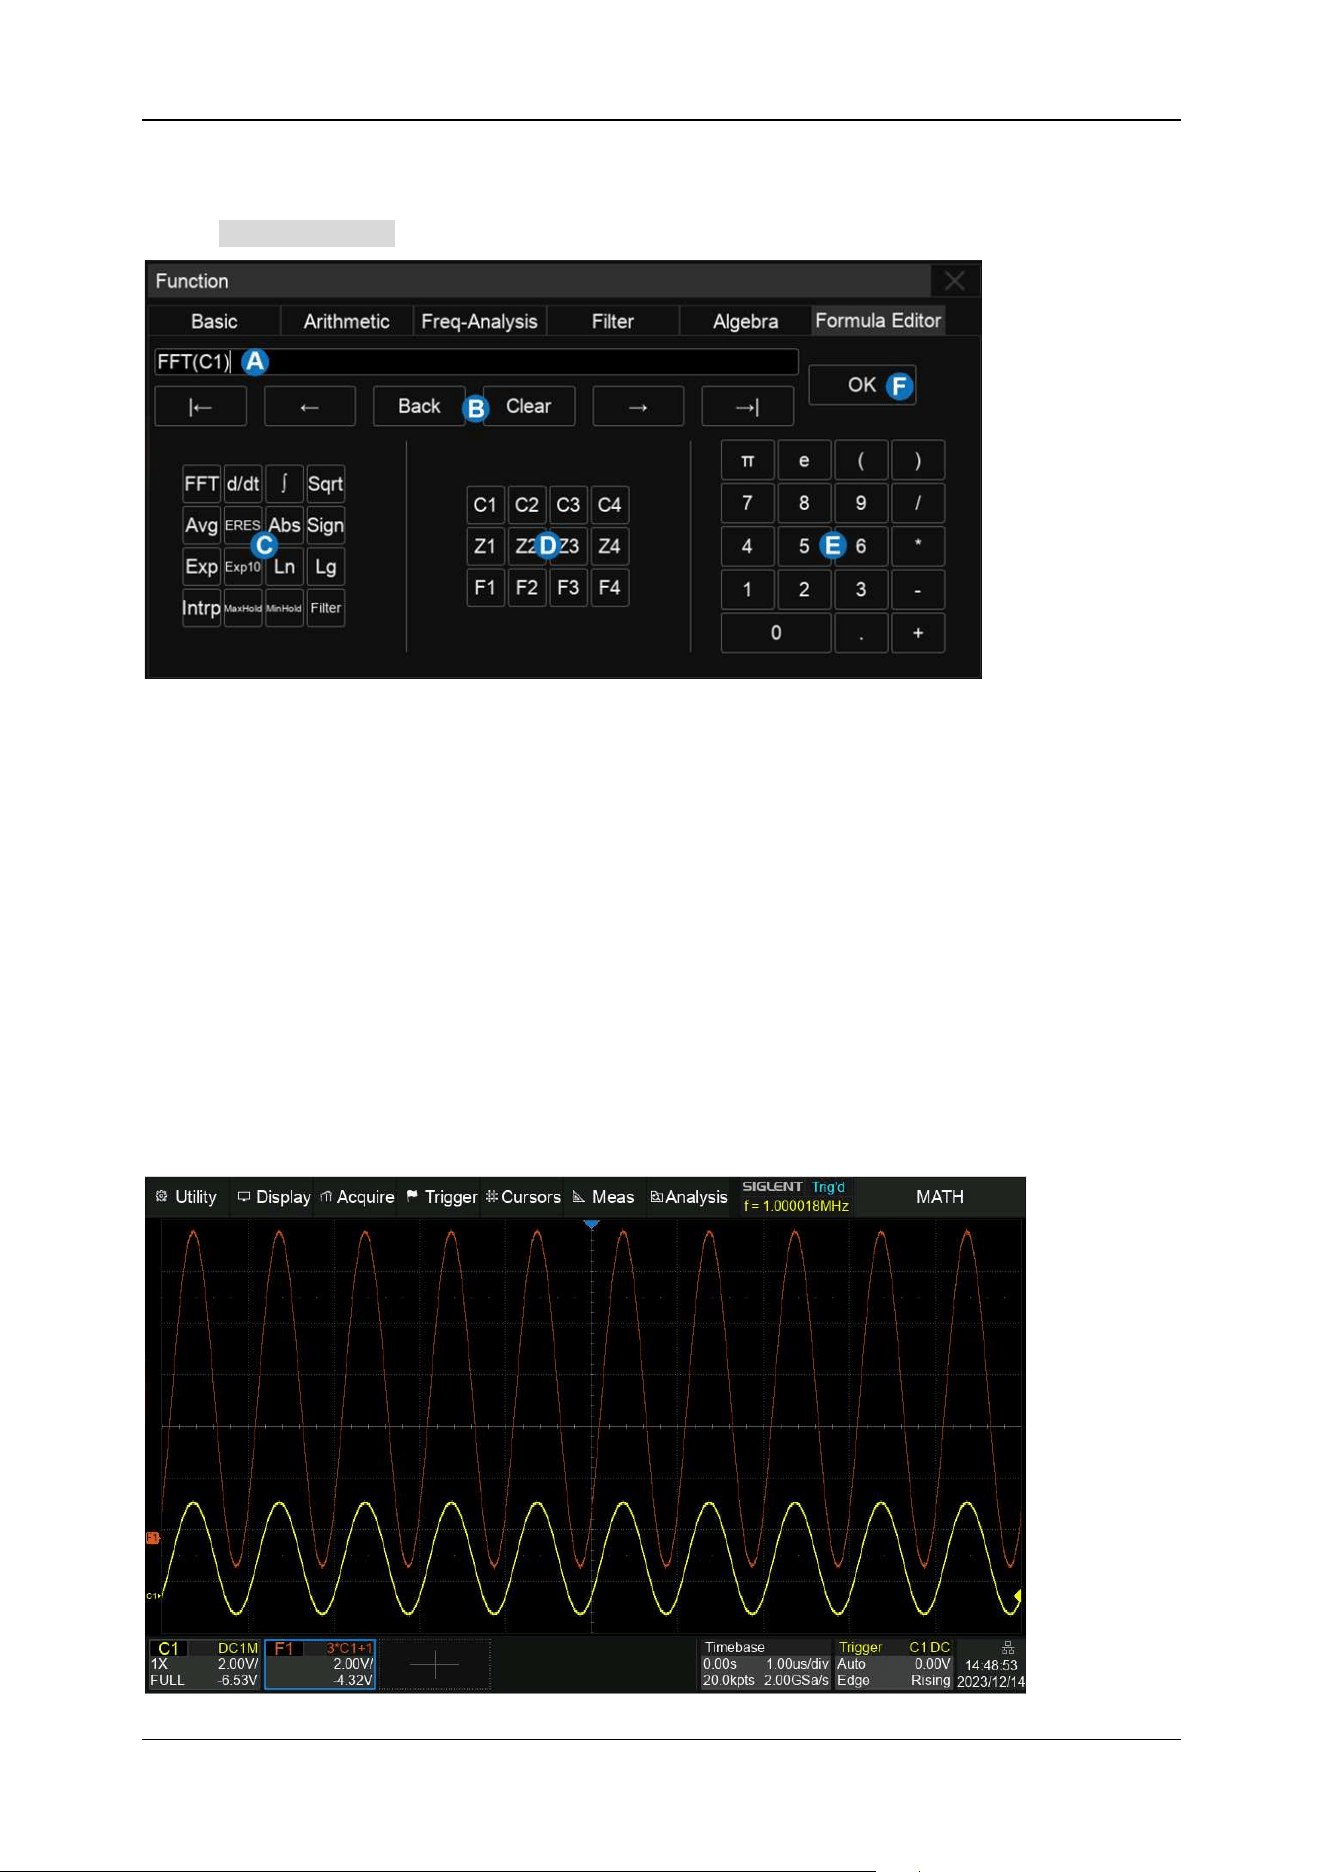Open the Filter tab
Image resolution: width=1324 pixels, height=1872 pixels.
coord(612,321)
